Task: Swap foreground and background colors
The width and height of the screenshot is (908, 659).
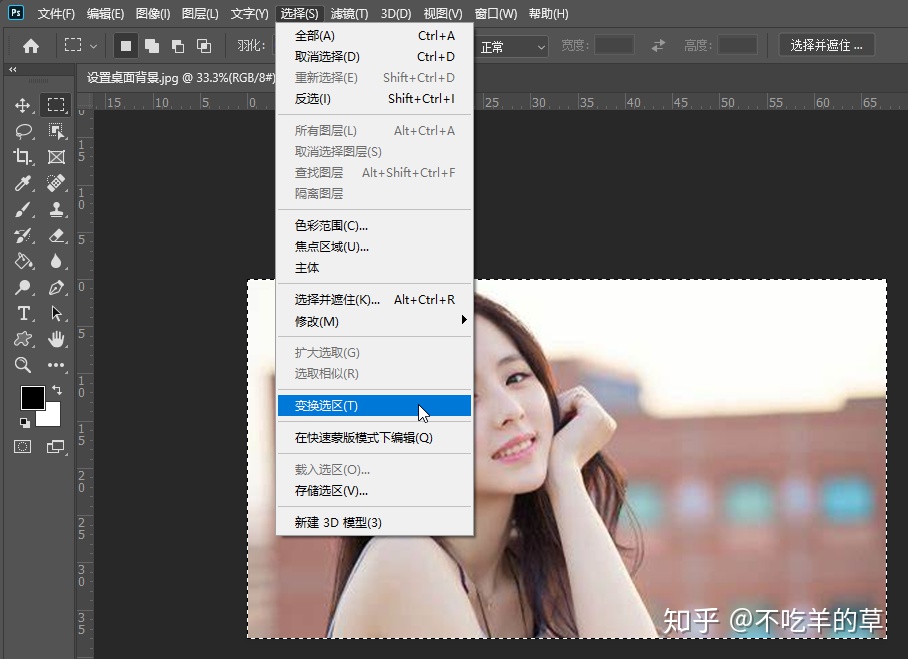Action: point(57,390)
